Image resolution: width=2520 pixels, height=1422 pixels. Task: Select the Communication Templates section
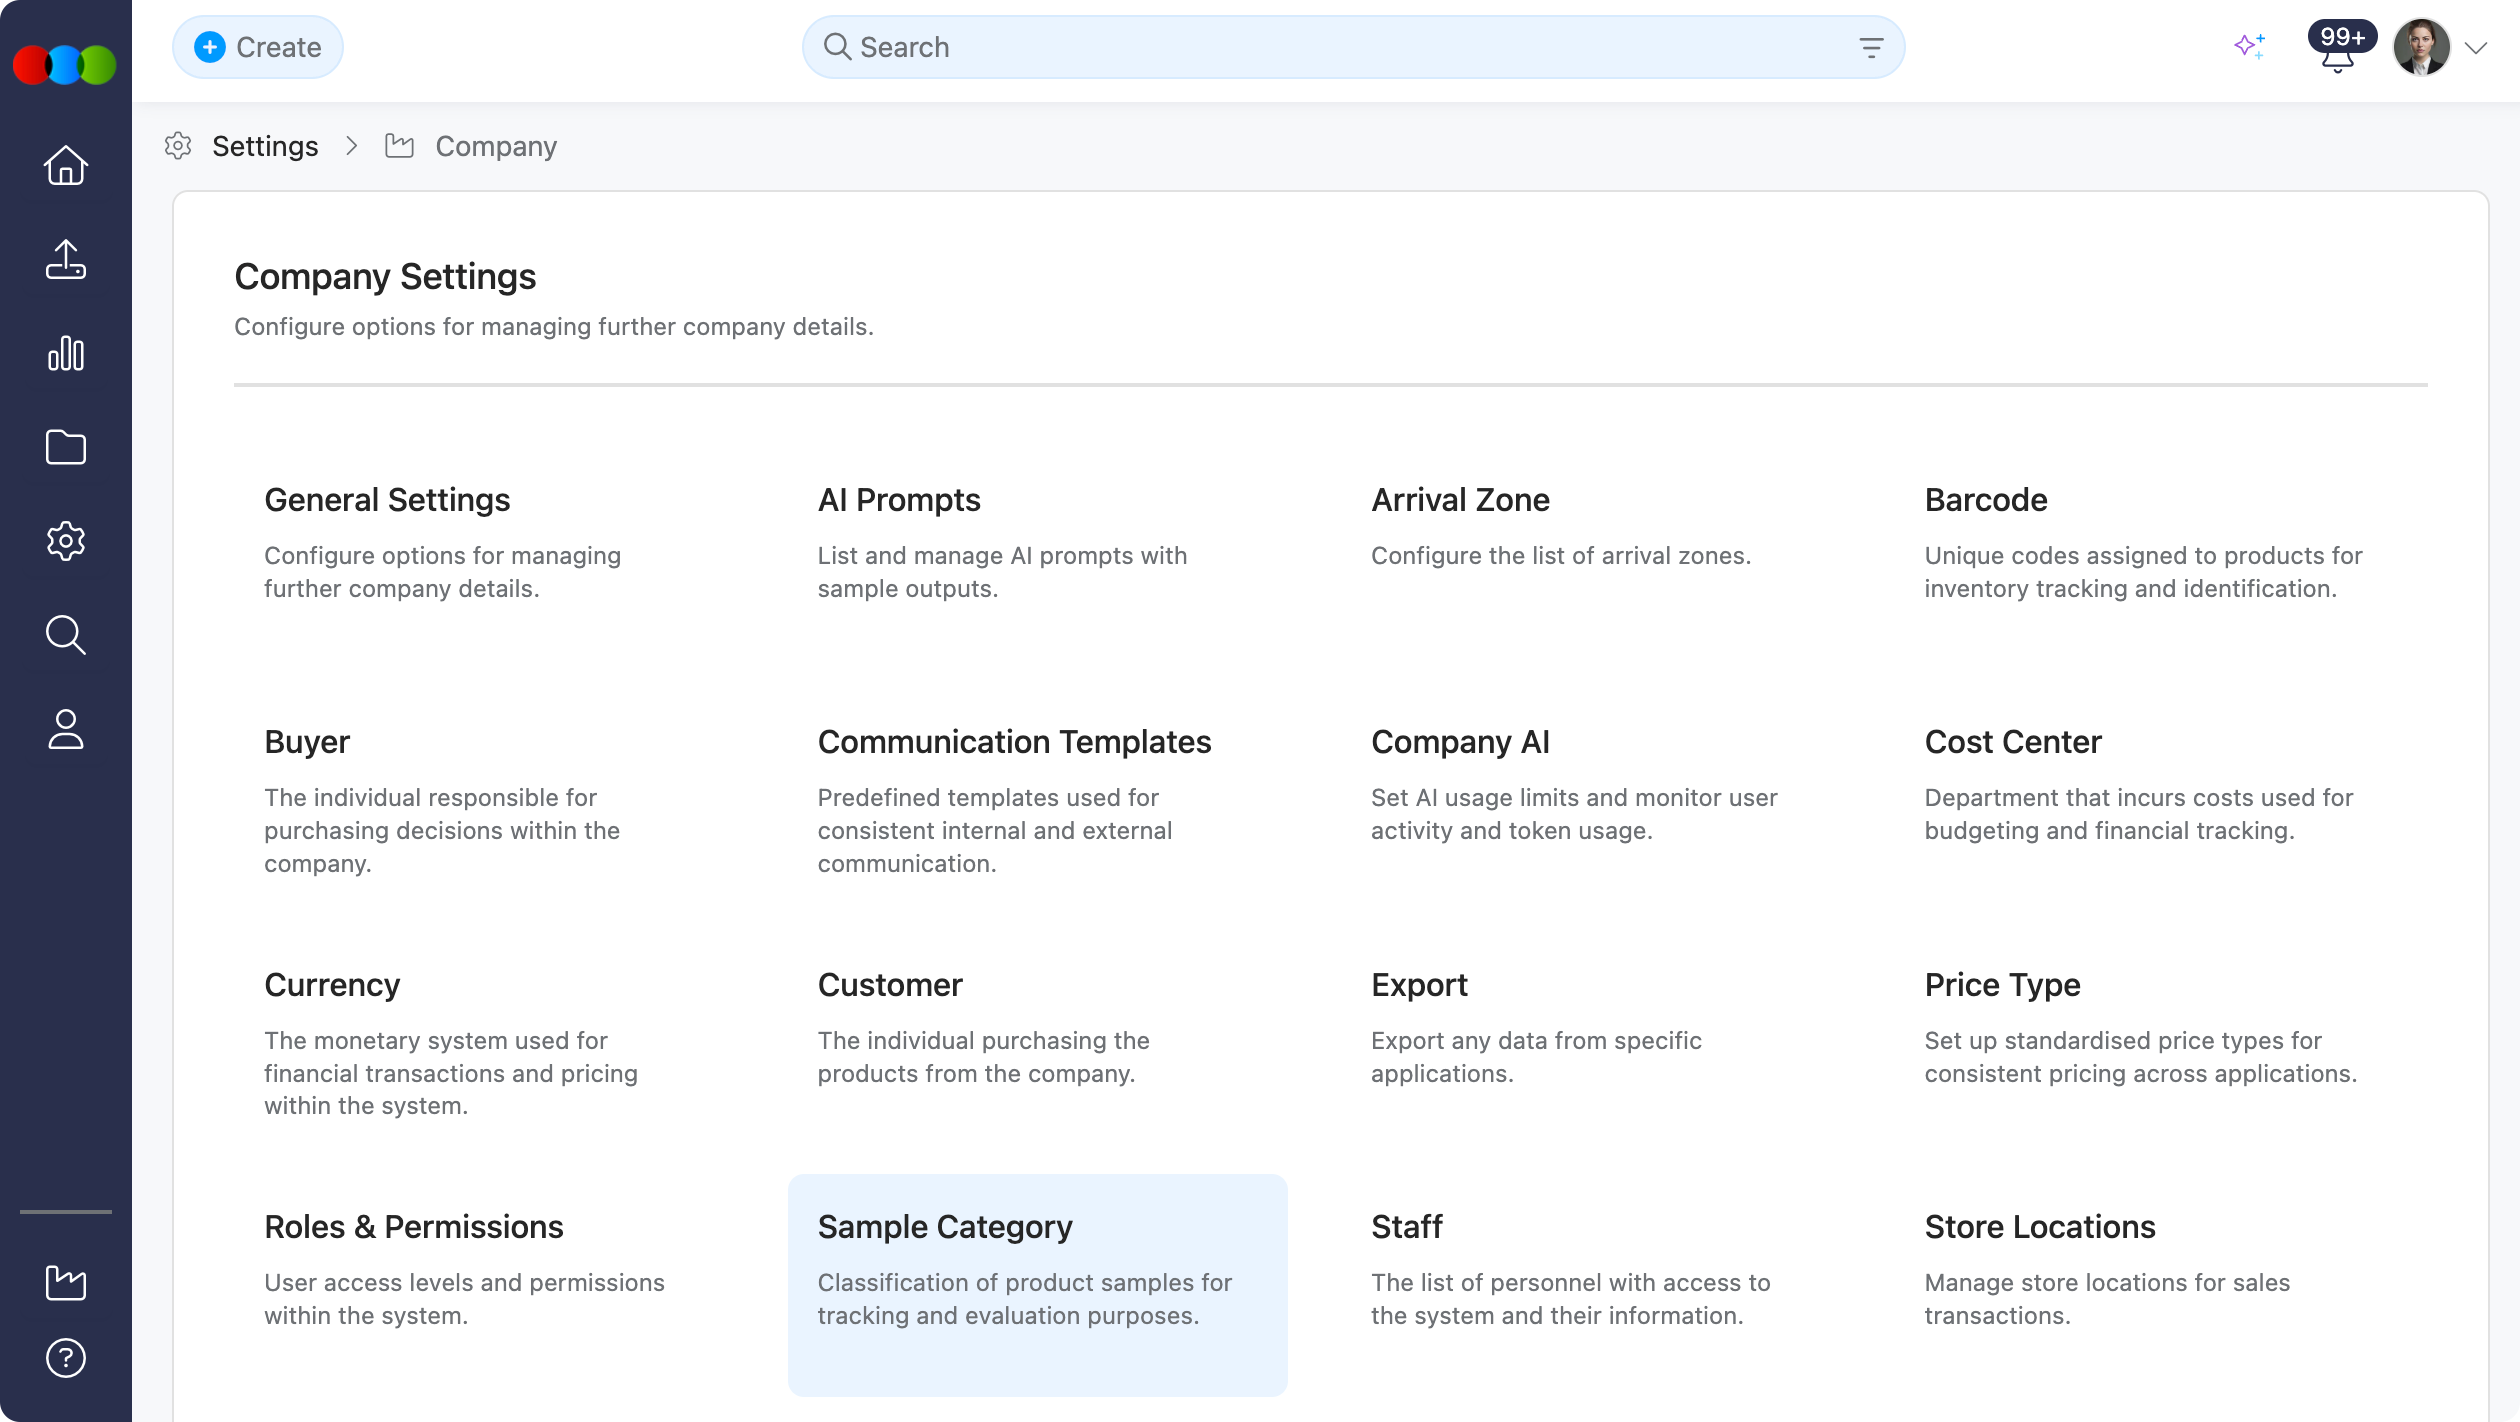[1014, 742]
